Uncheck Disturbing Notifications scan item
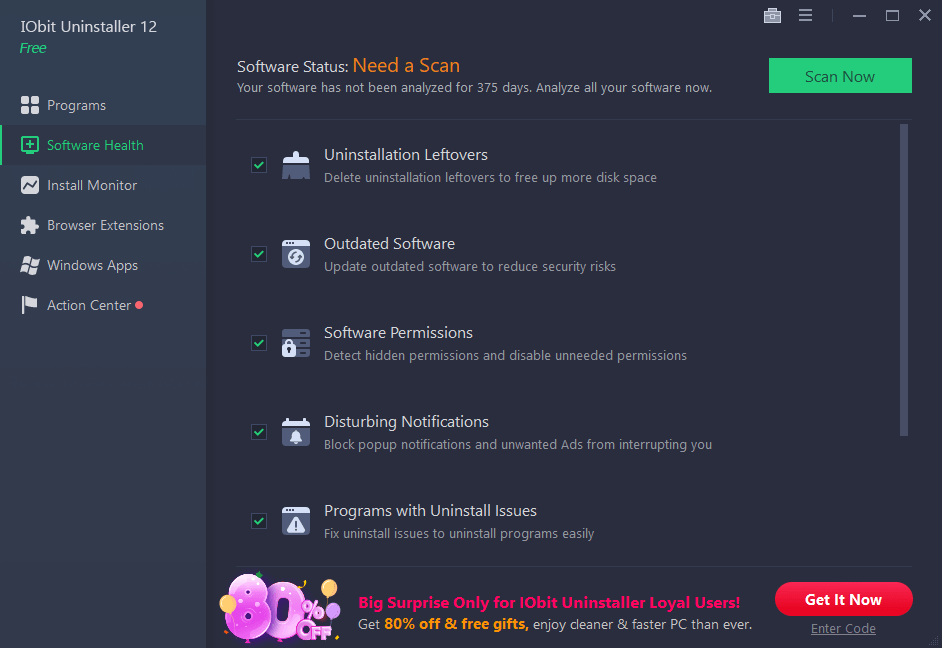This screenshot has width=942, height=648. (259, 432)
